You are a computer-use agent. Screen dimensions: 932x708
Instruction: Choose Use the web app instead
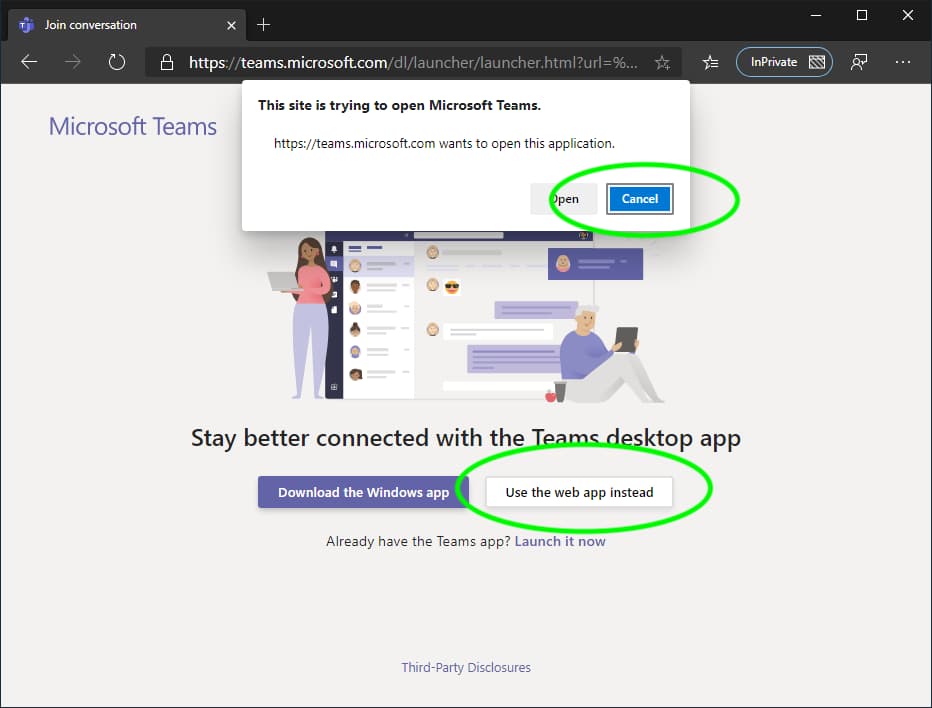coord(579,492)
